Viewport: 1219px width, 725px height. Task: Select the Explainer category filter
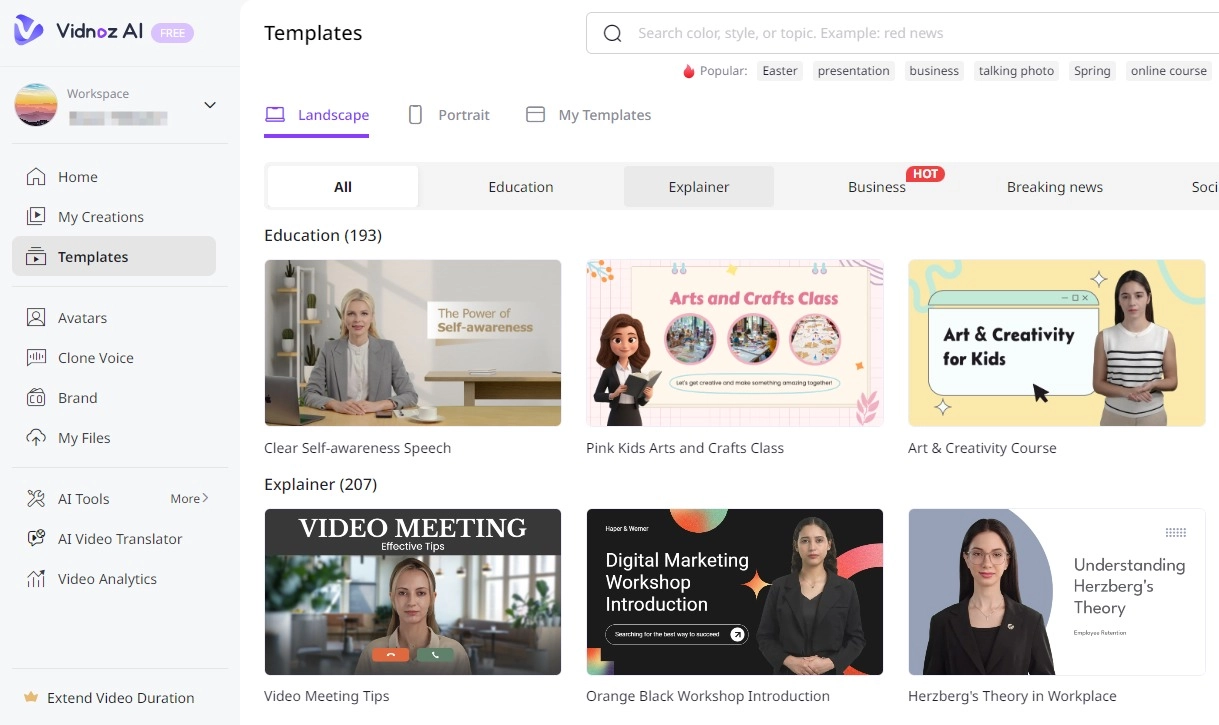pos(698,187)
